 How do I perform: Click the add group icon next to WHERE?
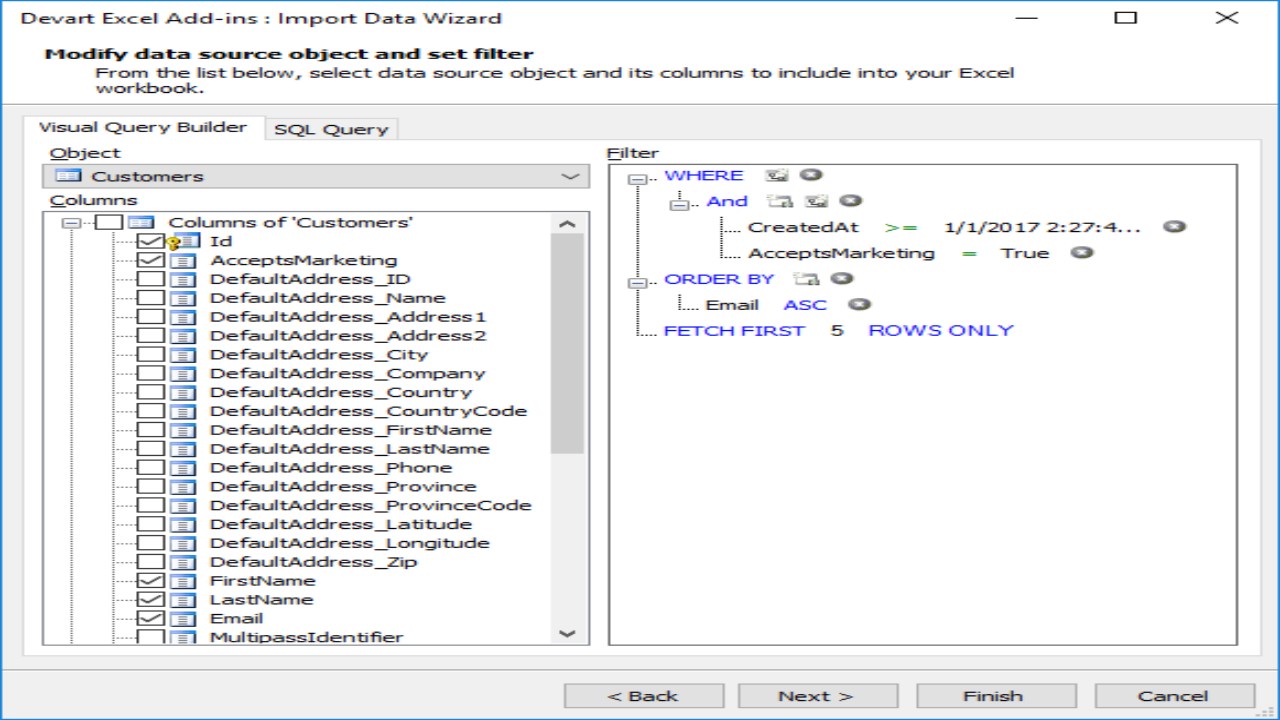click(x=776, y=176)
